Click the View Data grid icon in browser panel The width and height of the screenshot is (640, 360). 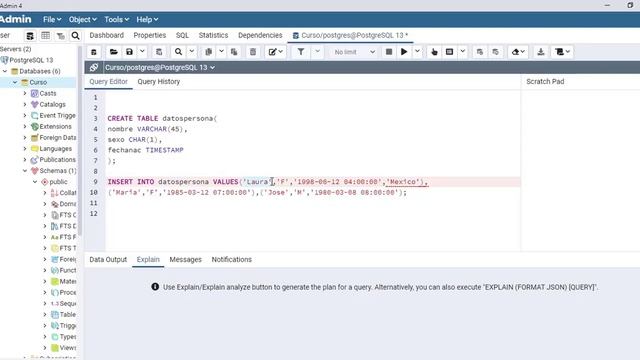click(x=45, y=36)
